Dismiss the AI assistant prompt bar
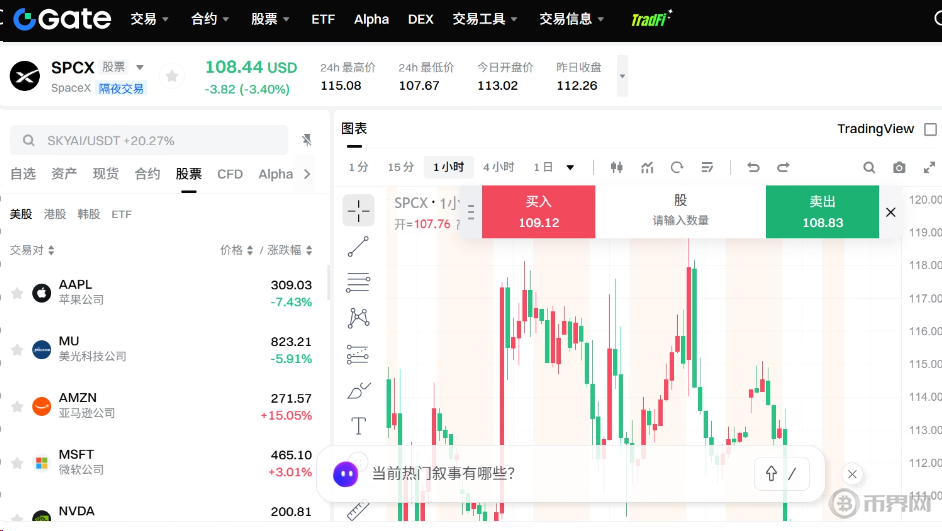 point(852,475)
